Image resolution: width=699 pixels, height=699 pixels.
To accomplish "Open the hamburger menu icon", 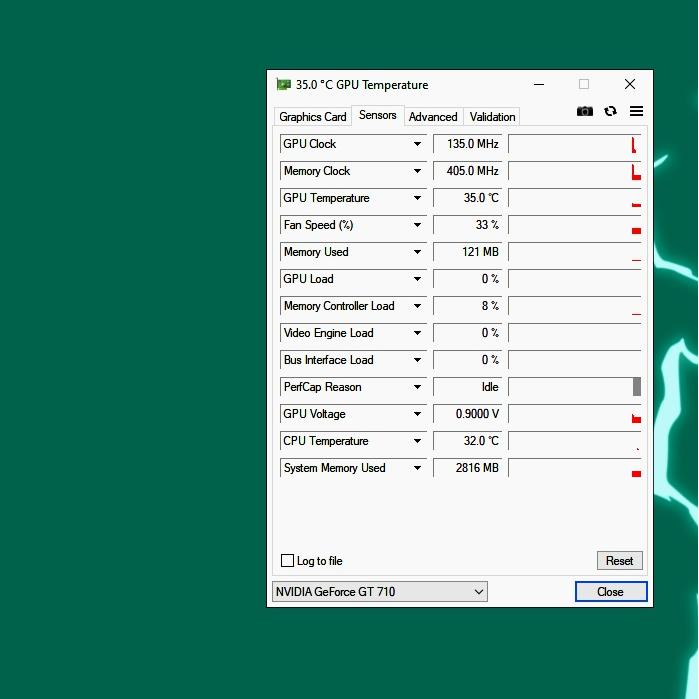I will pyautogui.click(x=636, y=111).
